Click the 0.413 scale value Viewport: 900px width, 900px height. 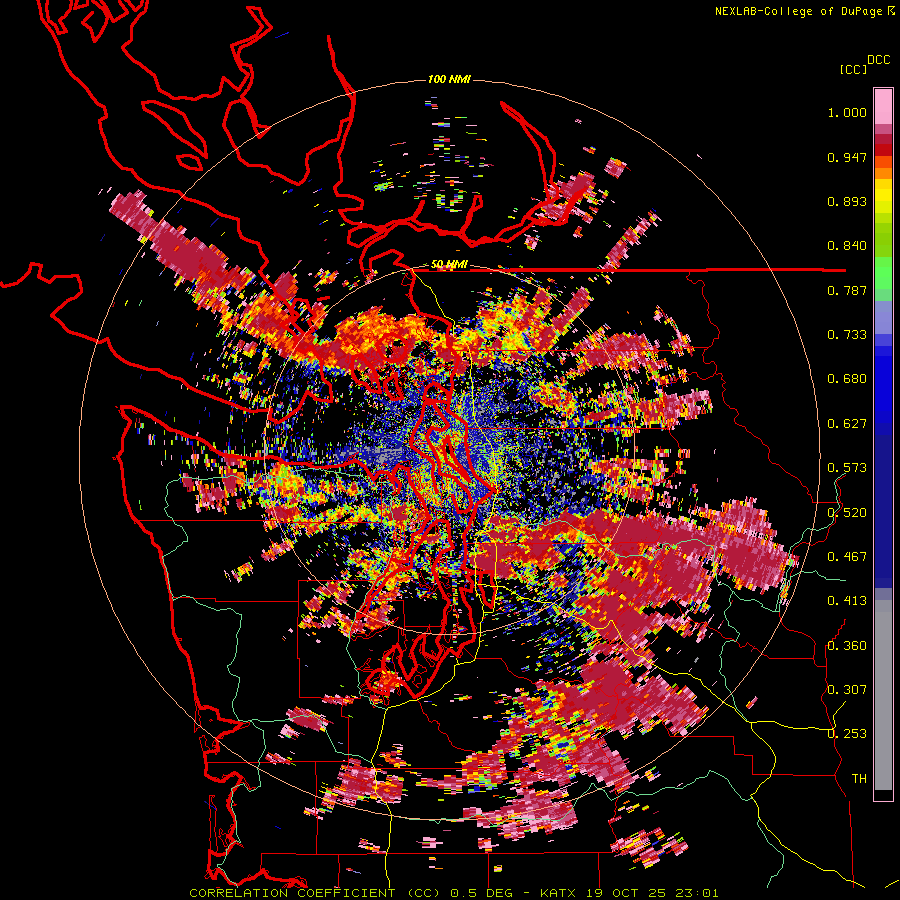point(847,601)
